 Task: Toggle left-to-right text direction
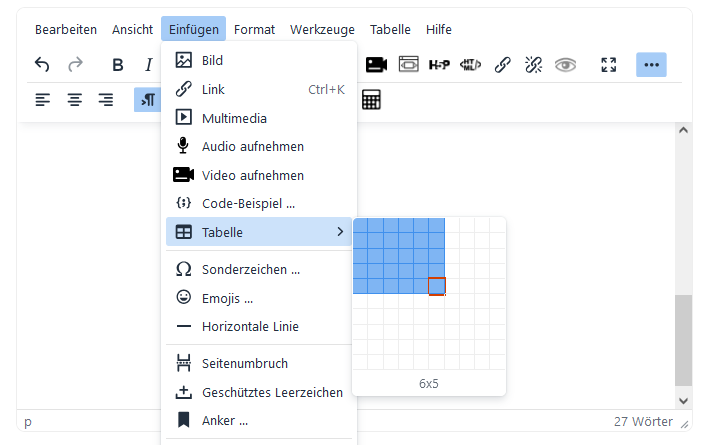tap(147, 100)
